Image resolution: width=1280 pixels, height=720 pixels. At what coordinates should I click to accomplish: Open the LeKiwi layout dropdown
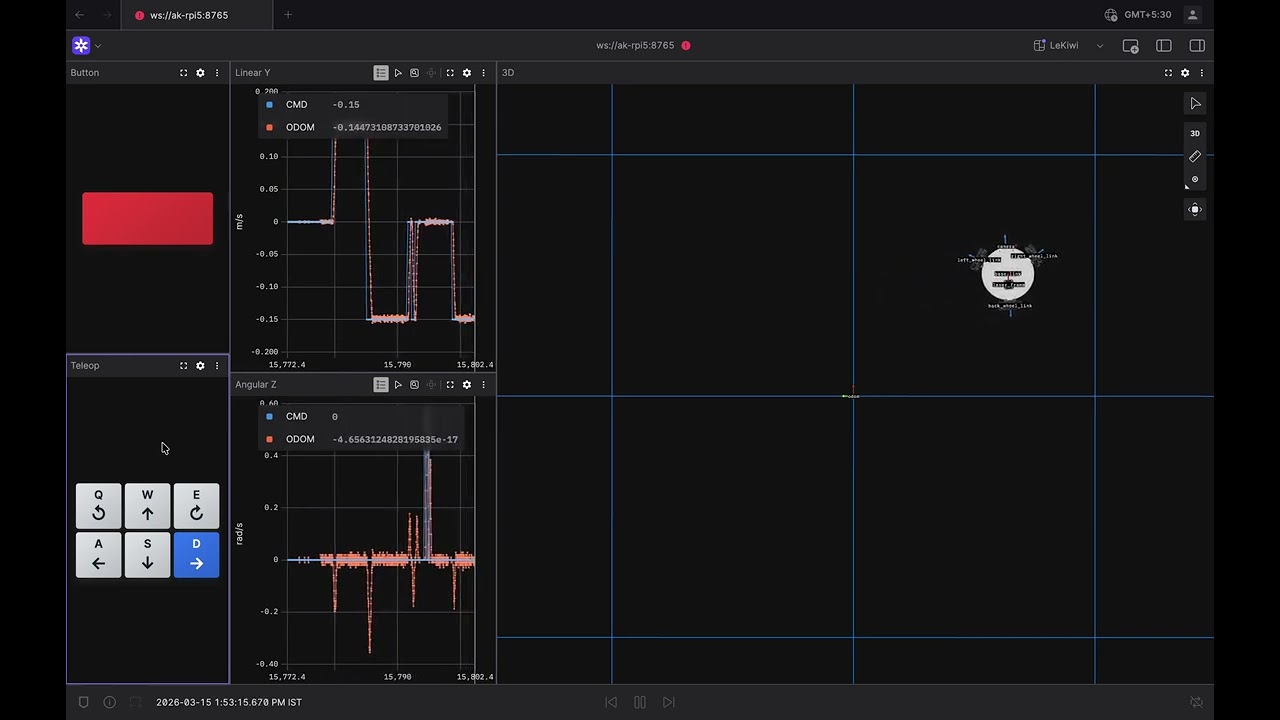click(x=1069, y=45)
